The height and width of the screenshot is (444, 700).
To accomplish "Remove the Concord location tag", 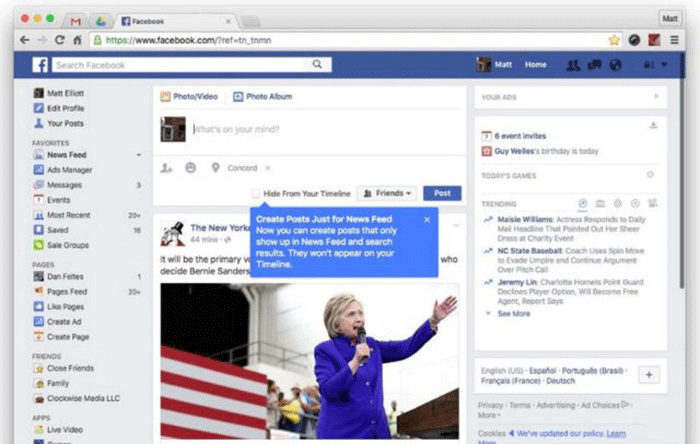I will (268, 168).
